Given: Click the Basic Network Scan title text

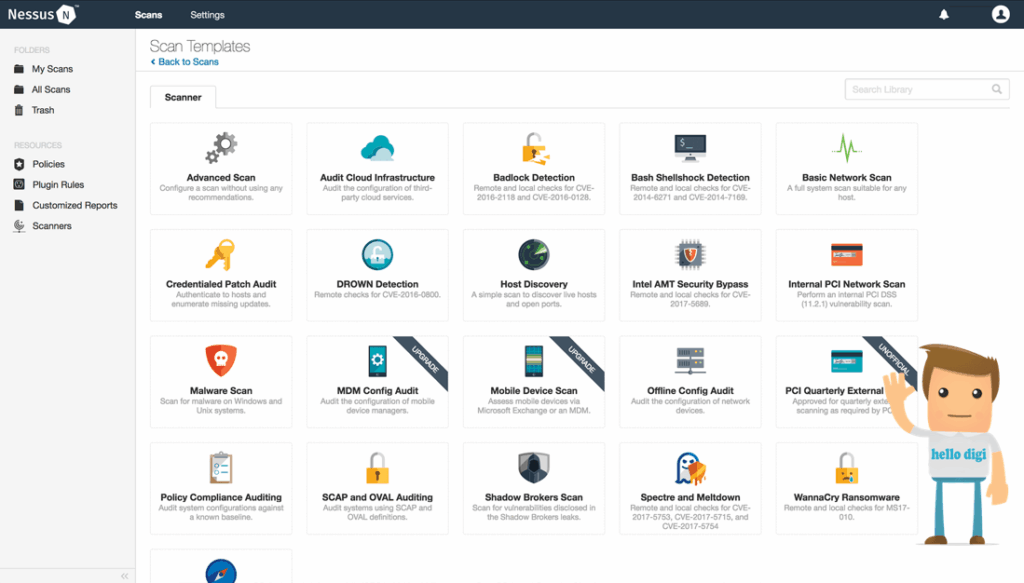Looking at the screenshot, I should click(846, 178).
